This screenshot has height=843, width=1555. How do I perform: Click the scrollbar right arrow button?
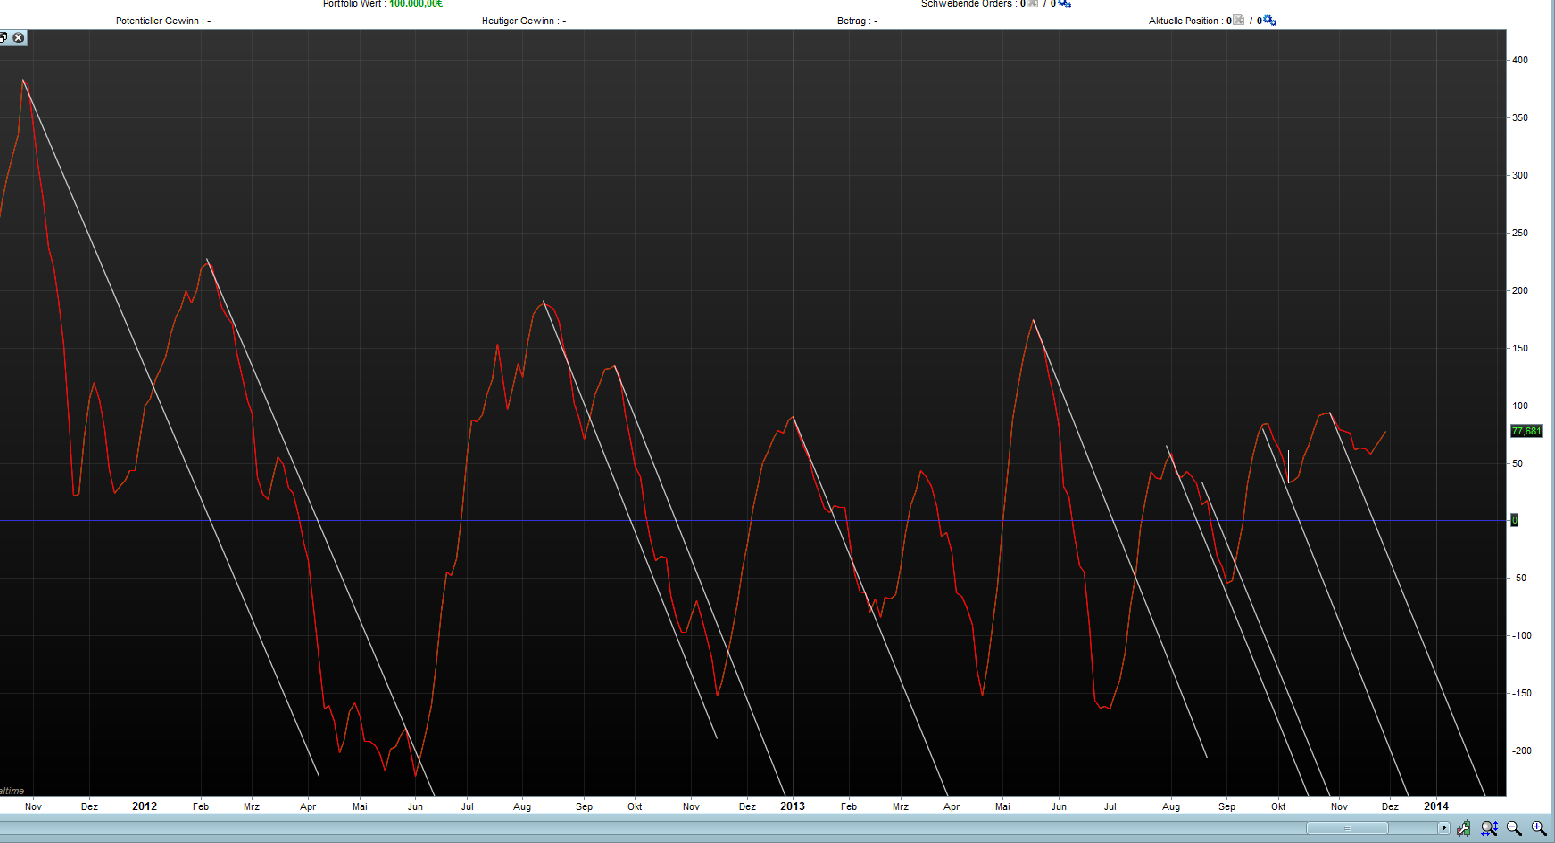coord(1444,828)
